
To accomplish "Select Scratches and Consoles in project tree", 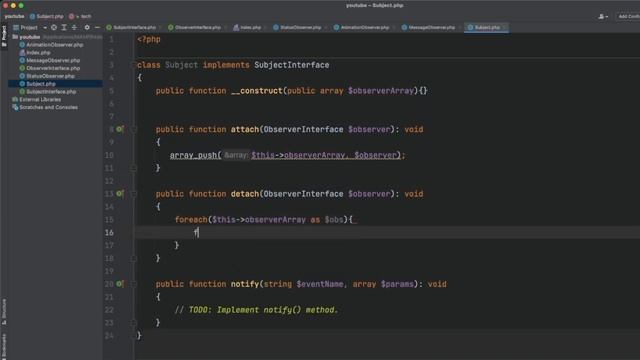I will pos(48,107).
